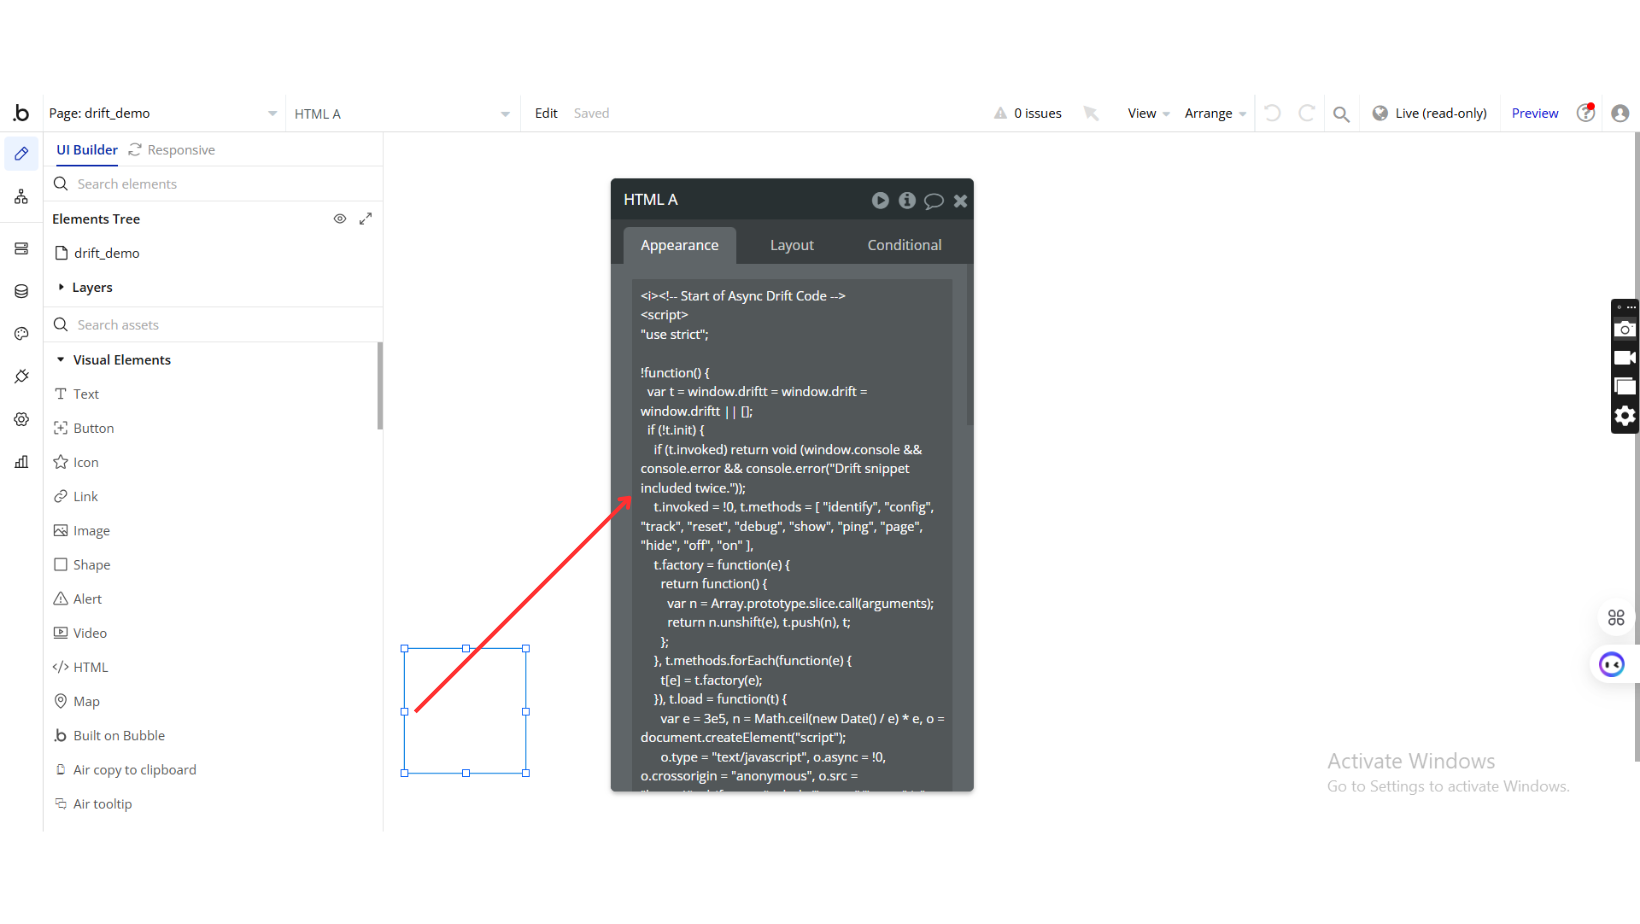Switch to the Responsive tab

tap(172, 150)
